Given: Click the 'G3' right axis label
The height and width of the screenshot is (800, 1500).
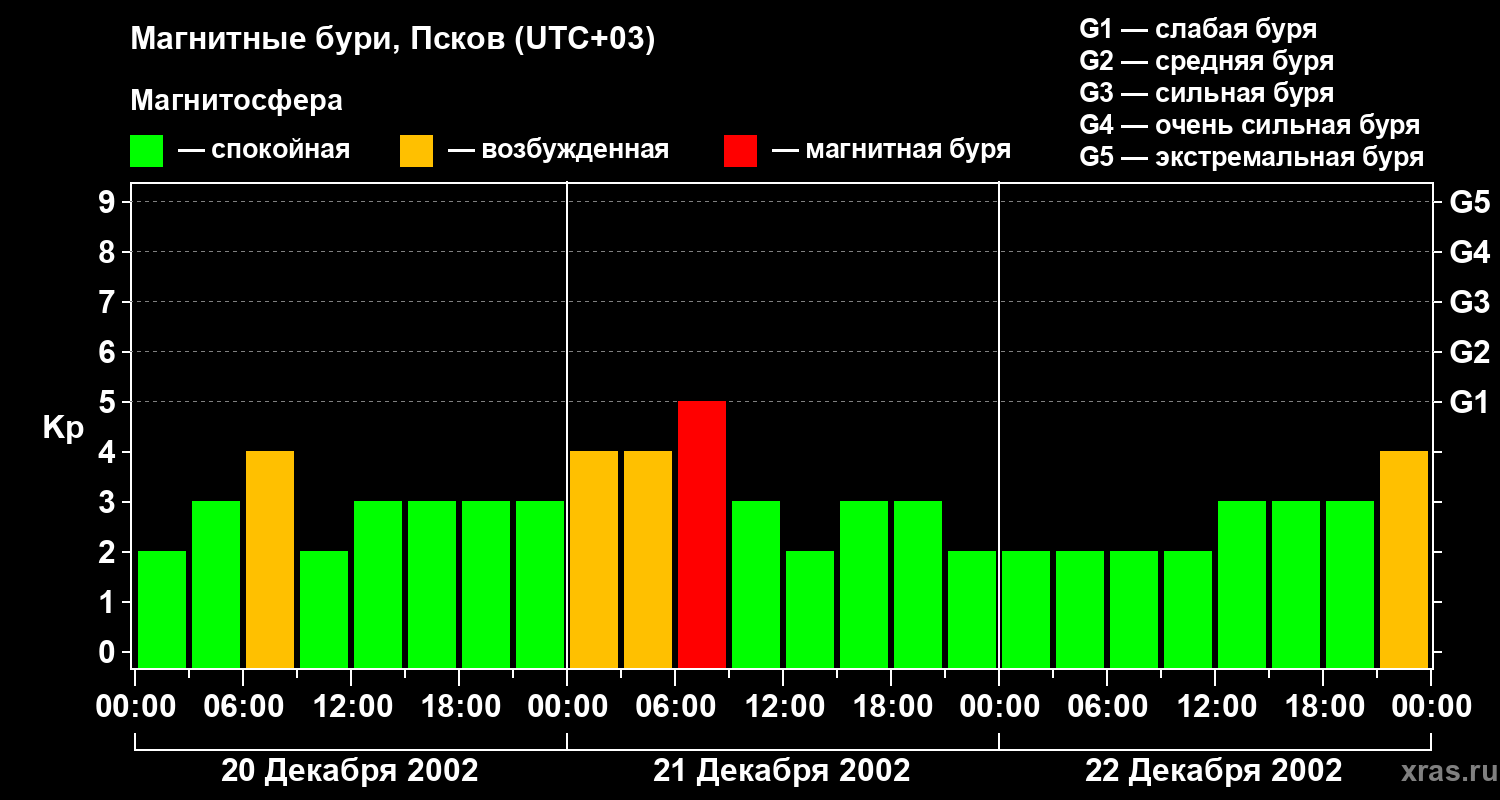Looking at the screenshot, I should tap(1469, 303).
